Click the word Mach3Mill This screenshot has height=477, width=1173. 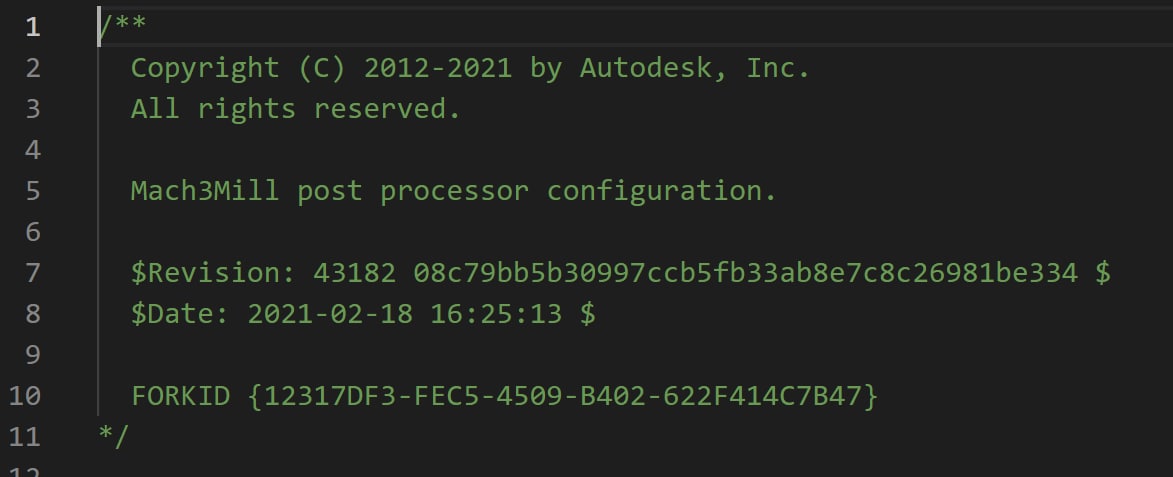click(x=205, y=191)
